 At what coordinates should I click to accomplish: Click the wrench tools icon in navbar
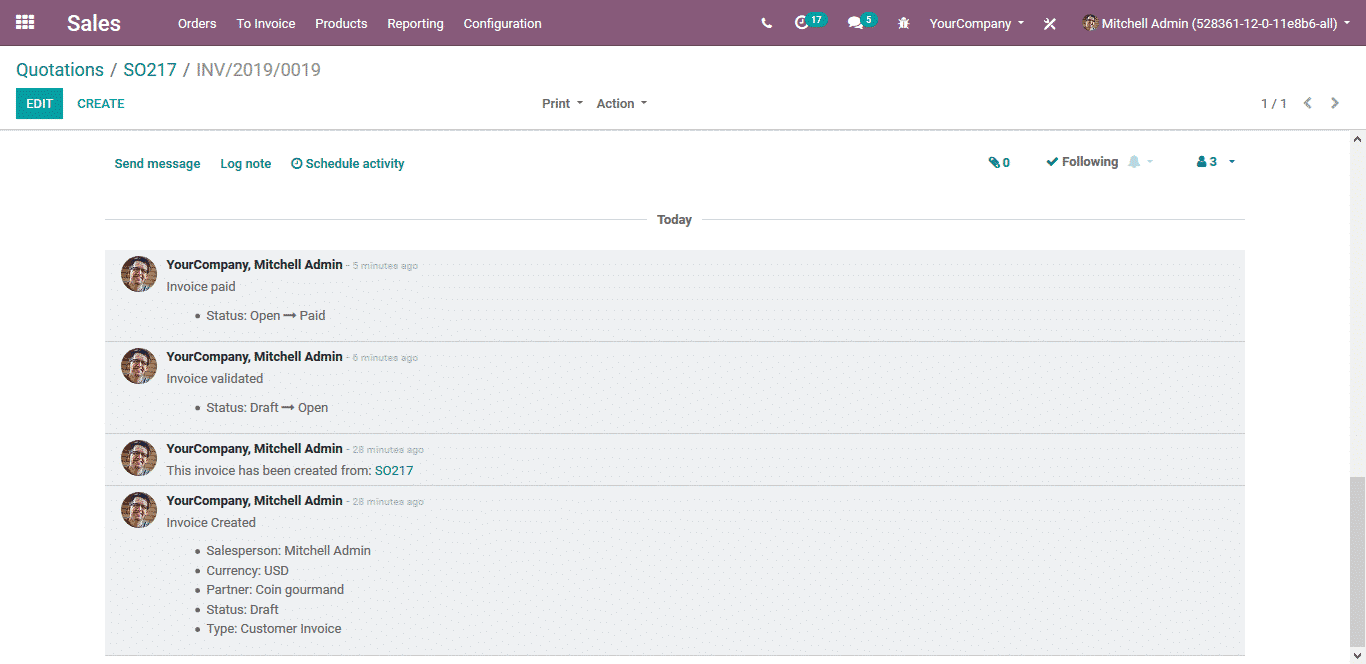(1049, 24)
